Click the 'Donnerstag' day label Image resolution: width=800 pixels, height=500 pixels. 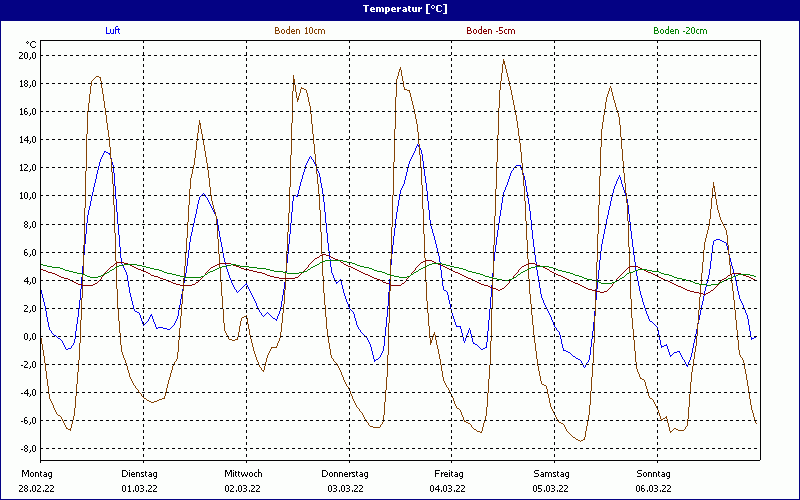[x=345, y=474]
